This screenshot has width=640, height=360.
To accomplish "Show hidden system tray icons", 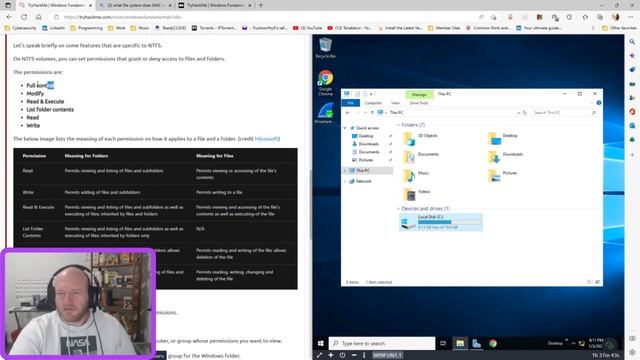I will point(573,344).
